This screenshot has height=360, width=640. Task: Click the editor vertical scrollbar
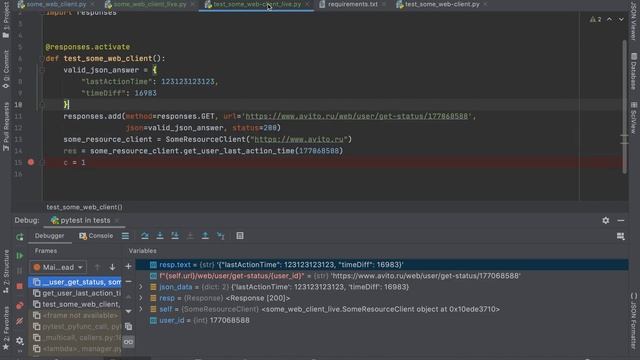[x=624, y=107]
